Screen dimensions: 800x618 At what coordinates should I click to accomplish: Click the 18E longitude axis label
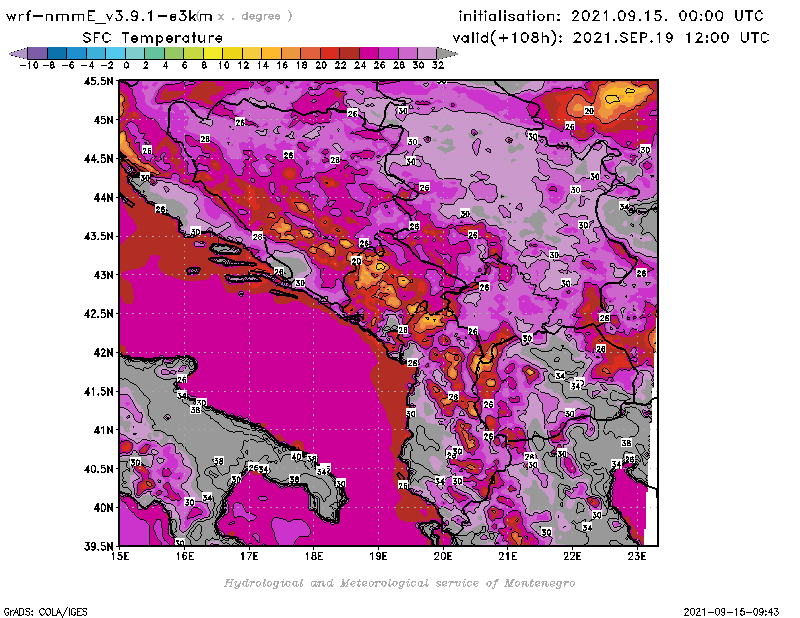(314, 556)
